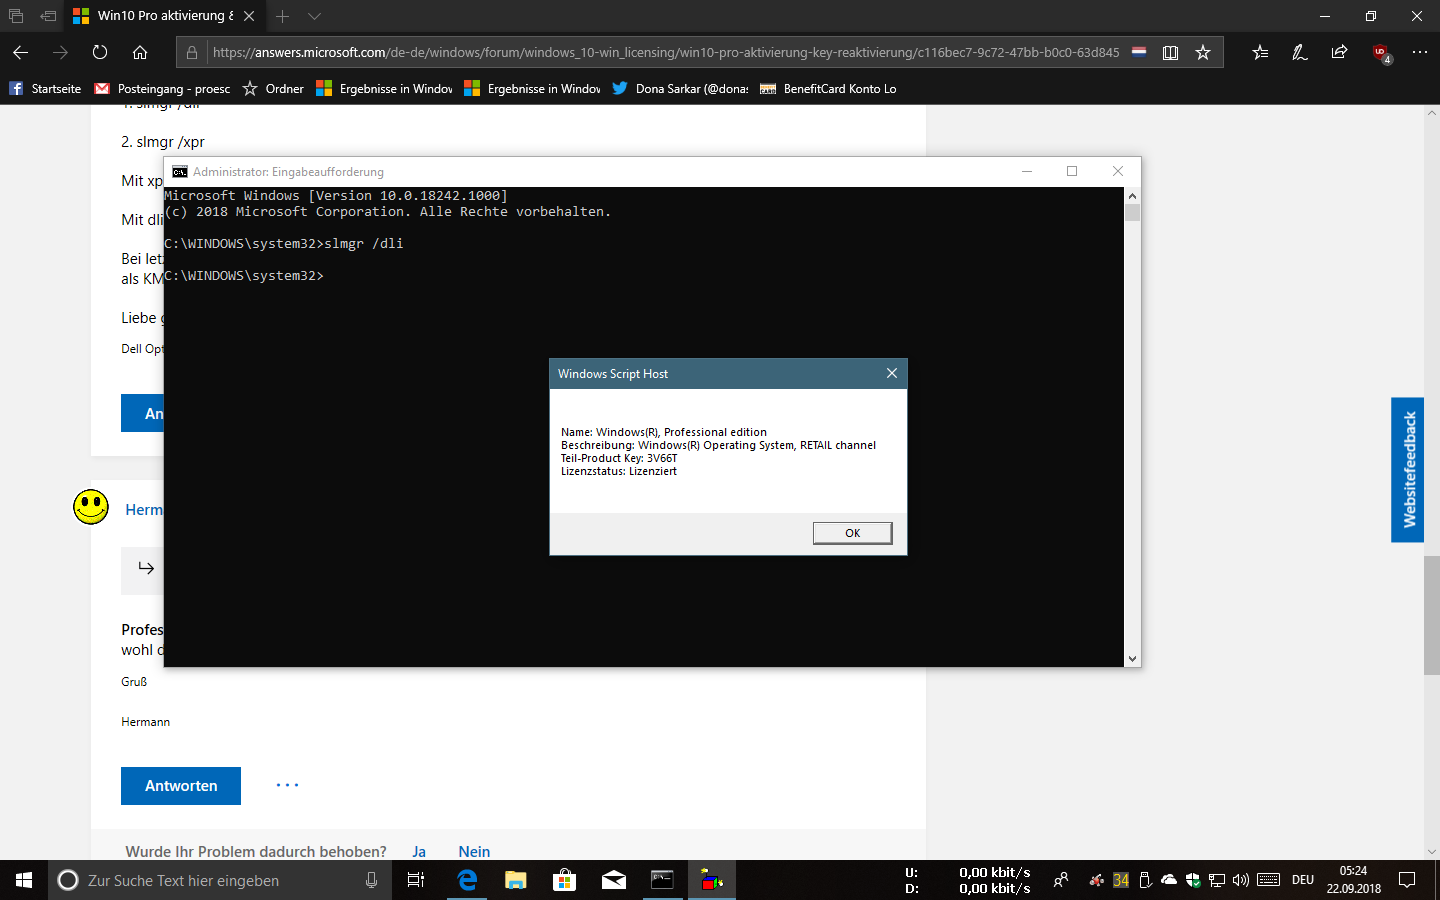Open the Posteingang Gmail bookmark
Image resolution: width=1440 pixels, height=900 pixels.
(x=162, y=89)
